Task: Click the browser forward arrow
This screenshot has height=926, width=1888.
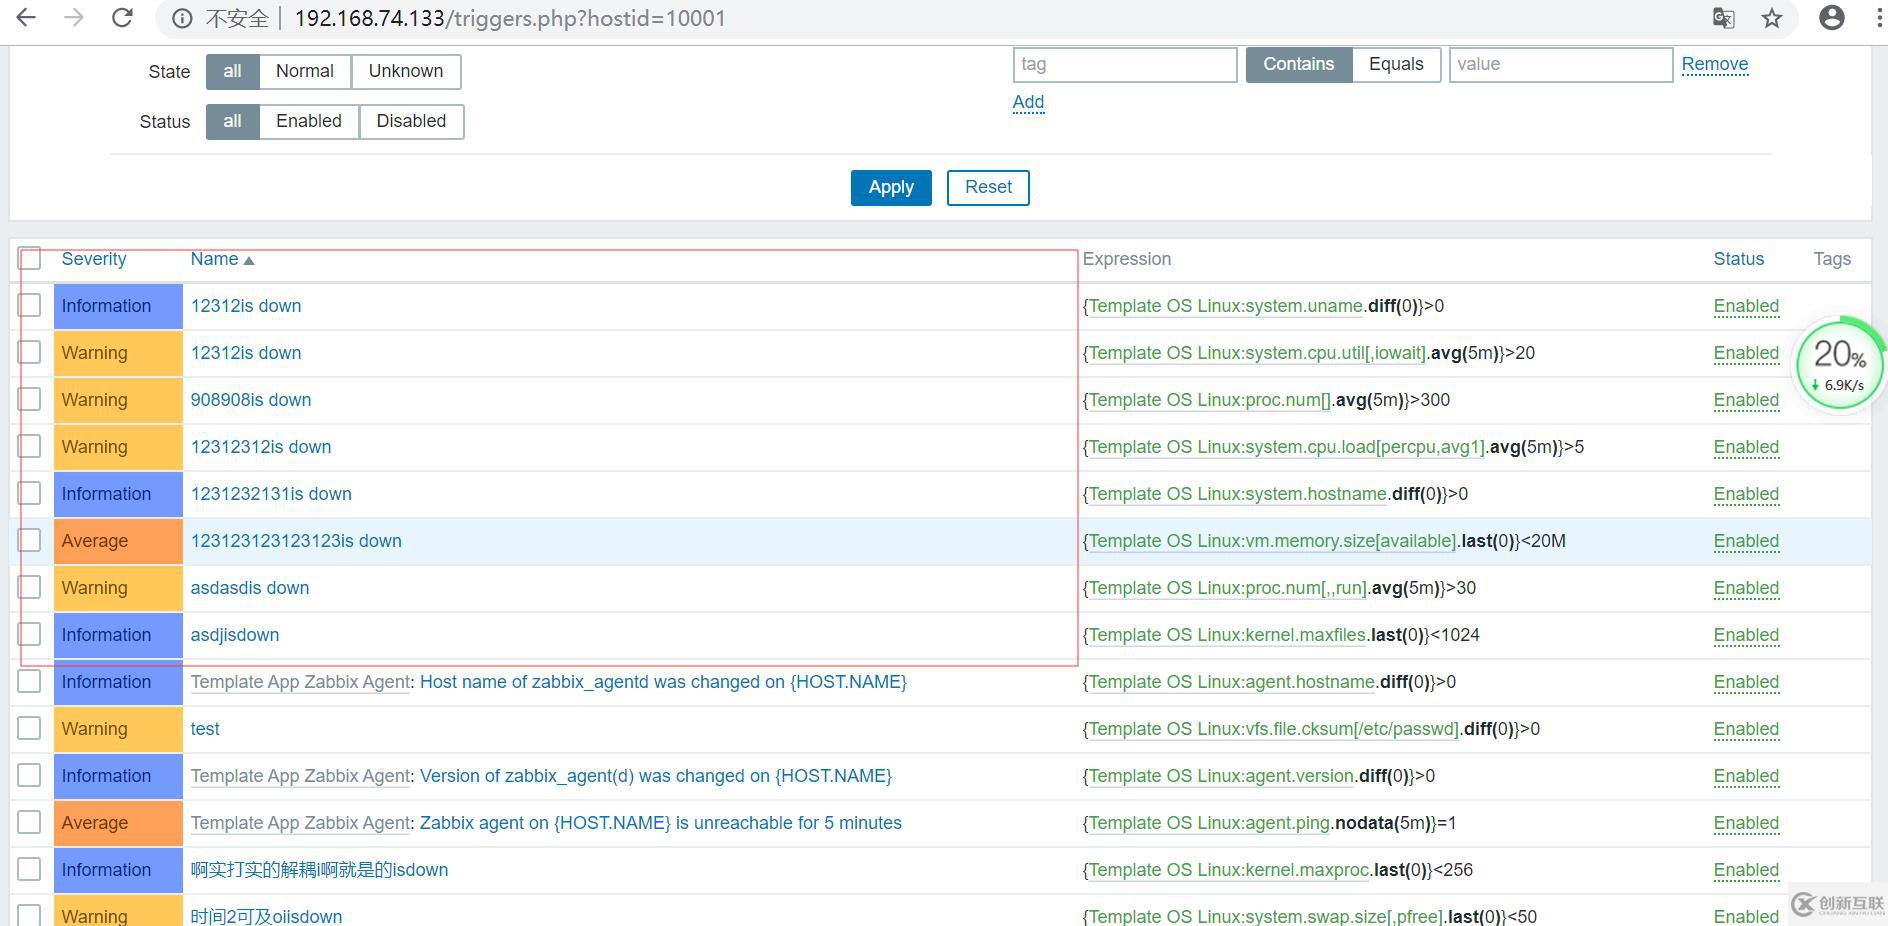Action: (x=74, y=18)
